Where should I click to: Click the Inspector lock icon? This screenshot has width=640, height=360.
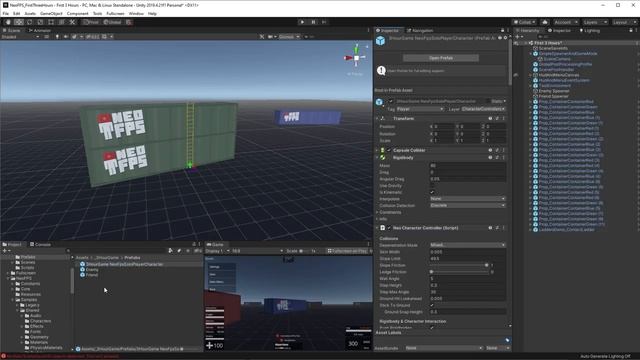[x=502, y=31]
